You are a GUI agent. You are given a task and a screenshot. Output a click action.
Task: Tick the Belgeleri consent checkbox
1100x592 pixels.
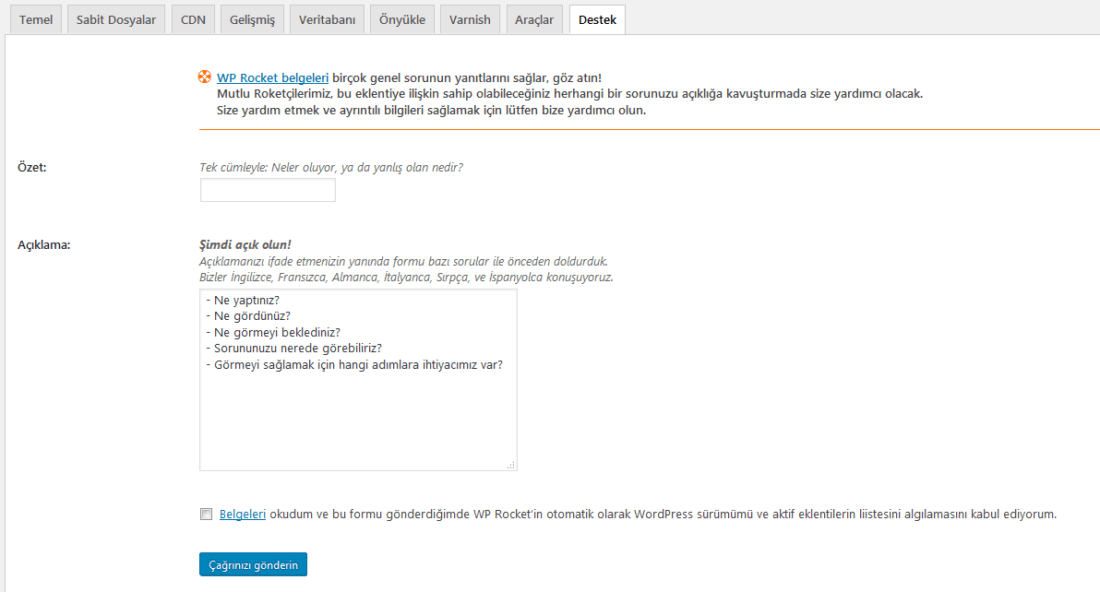206,514
